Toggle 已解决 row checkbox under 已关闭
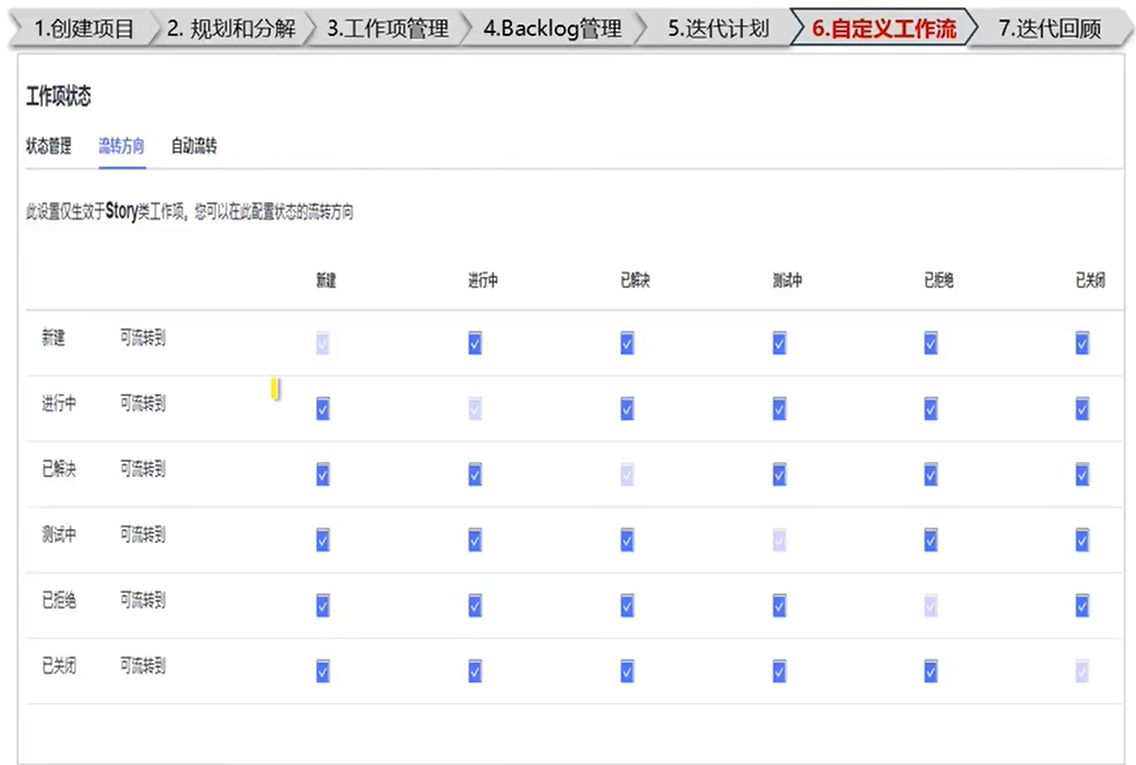Screen dimensions: 1136x765 pyautogui.click(x=1082, y=475)
